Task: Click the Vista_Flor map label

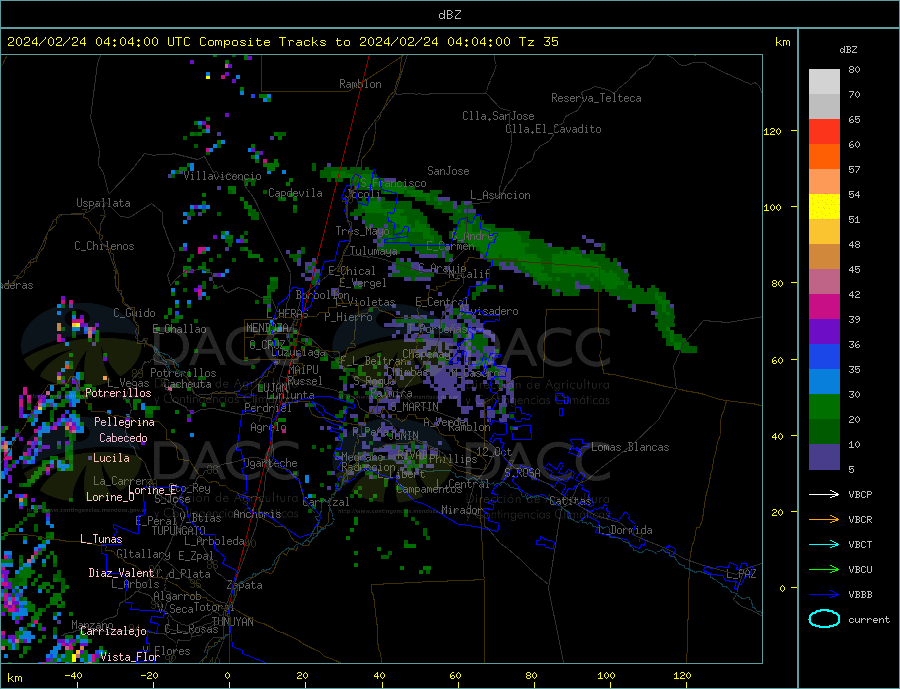Action: coord(130,657)
